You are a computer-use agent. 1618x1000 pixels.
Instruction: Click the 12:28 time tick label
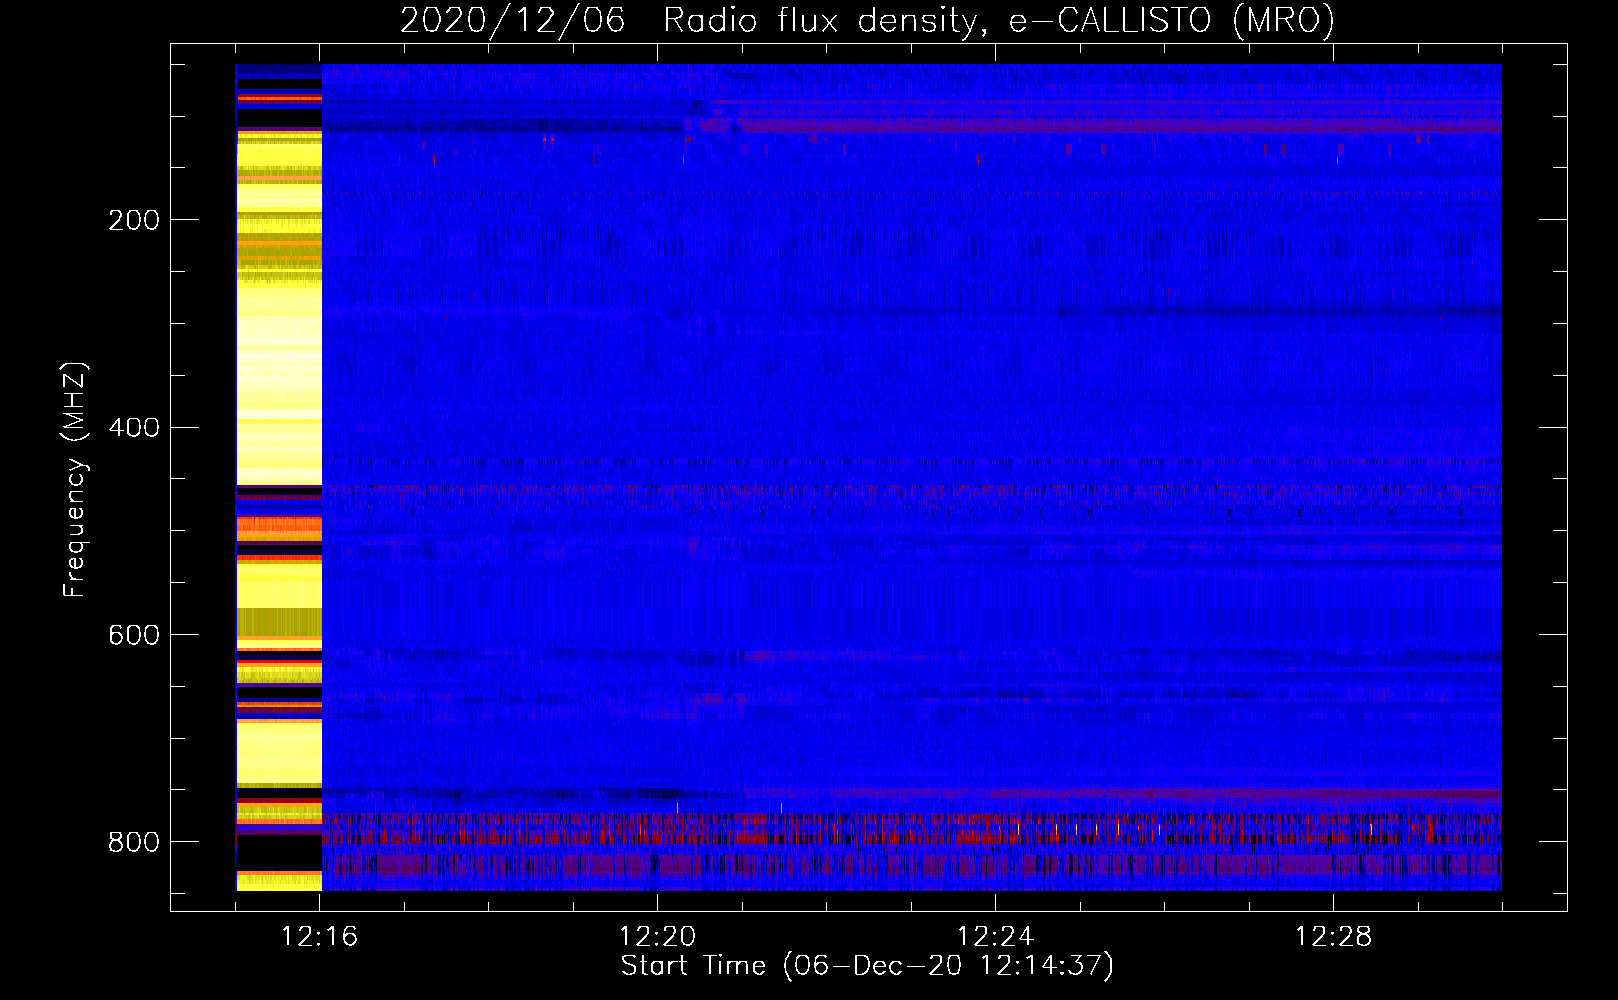[x=1334, y=937]
